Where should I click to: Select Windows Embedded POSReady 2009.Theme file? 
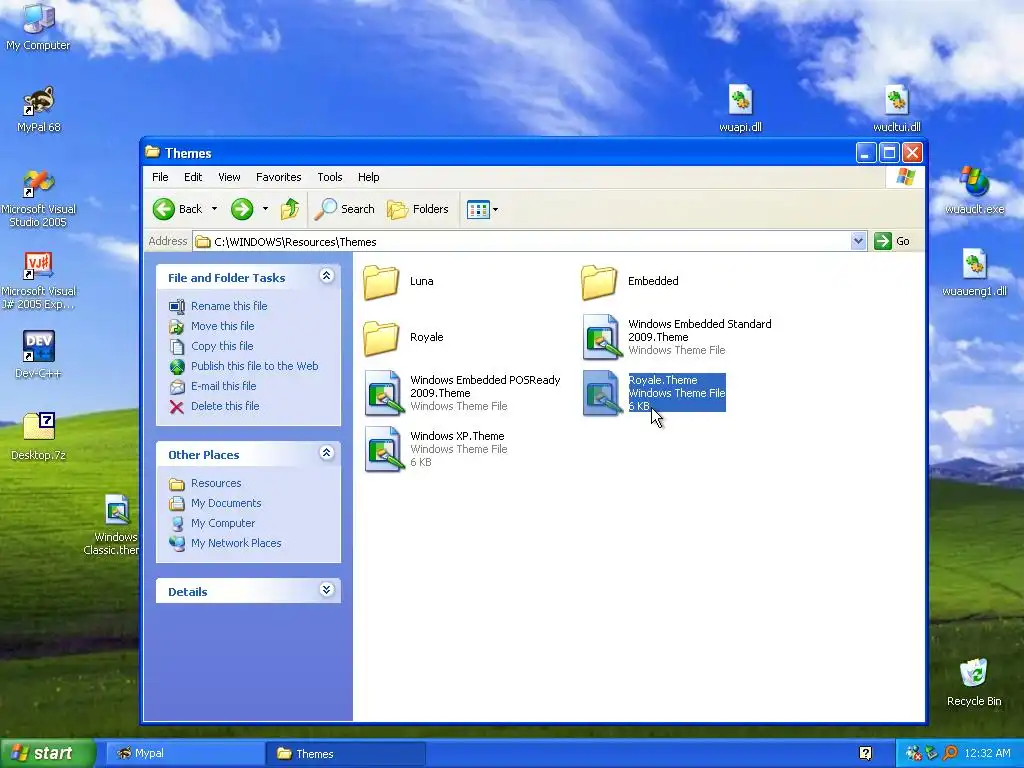coord(462,393)
